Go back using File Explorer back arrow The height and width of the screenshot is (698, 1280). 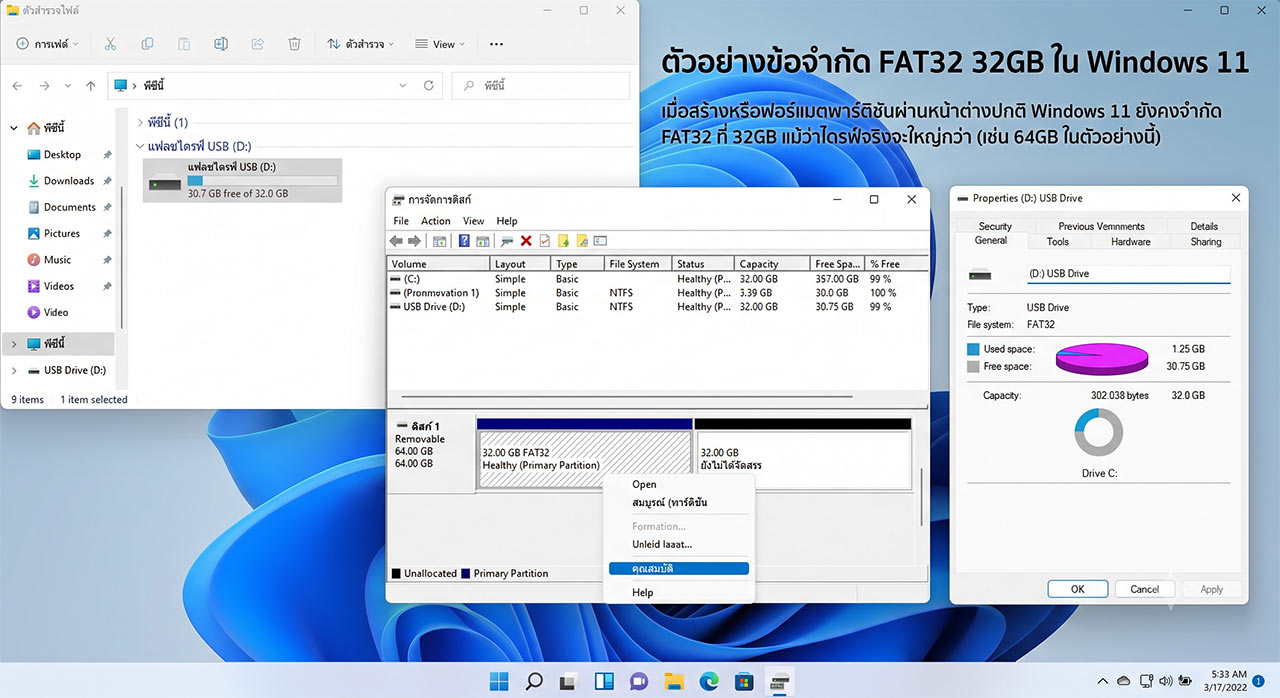17,86
